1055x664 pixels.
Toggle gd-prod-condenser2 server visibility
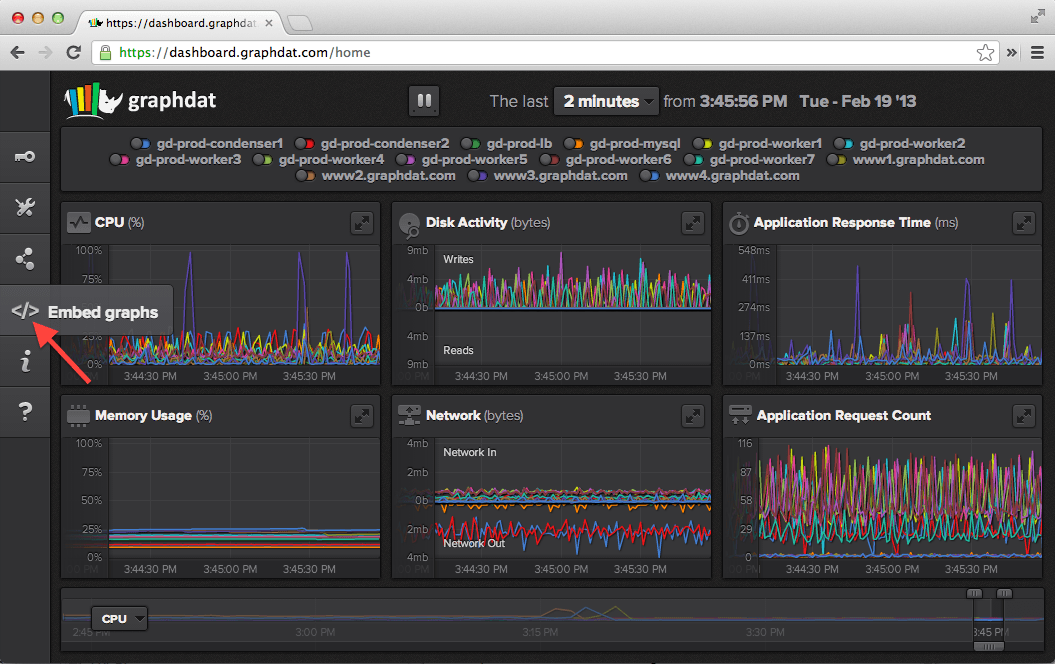[304, 143]
